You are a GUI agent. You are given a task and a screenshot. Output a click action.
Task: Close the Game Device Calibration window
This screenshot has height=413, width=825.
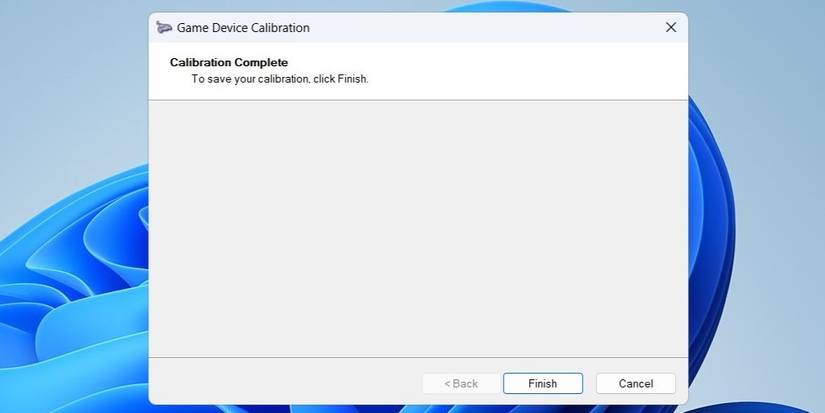(671, 28)
